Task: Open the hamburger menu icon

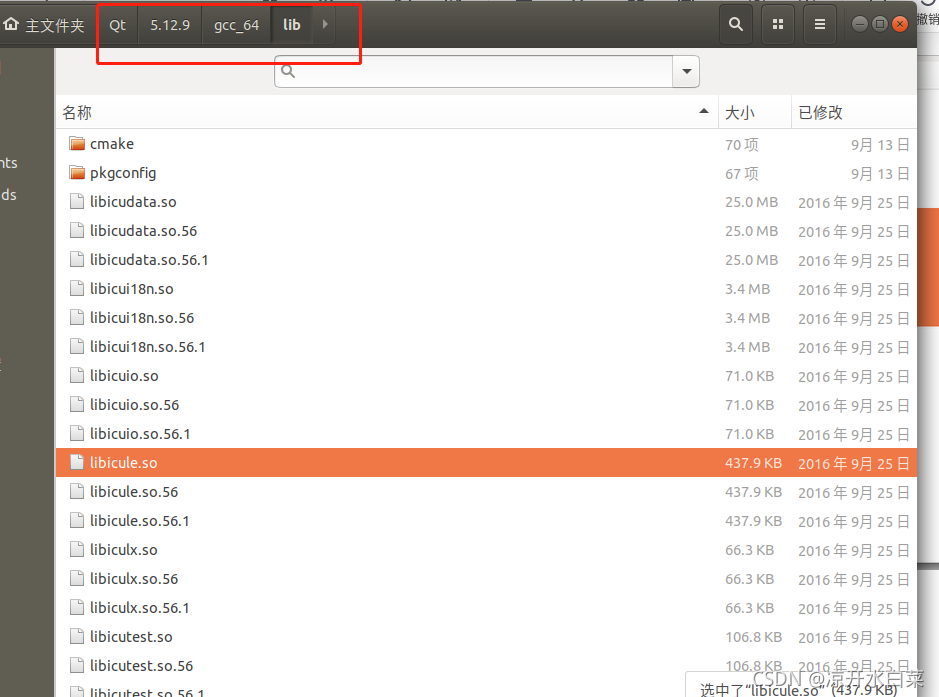Action: (x=819, y=23)
